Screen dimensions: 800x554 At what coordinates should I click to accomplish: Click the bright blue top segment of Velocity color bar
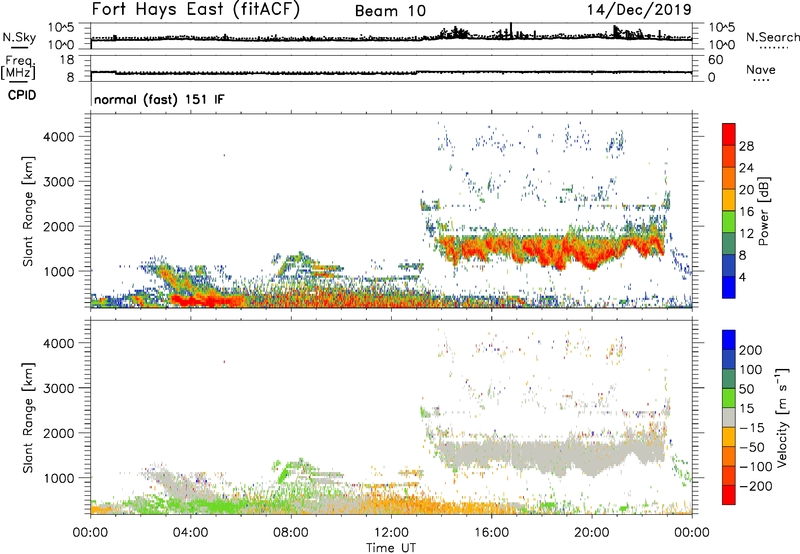pyautogui.click(x=729, y=340)
